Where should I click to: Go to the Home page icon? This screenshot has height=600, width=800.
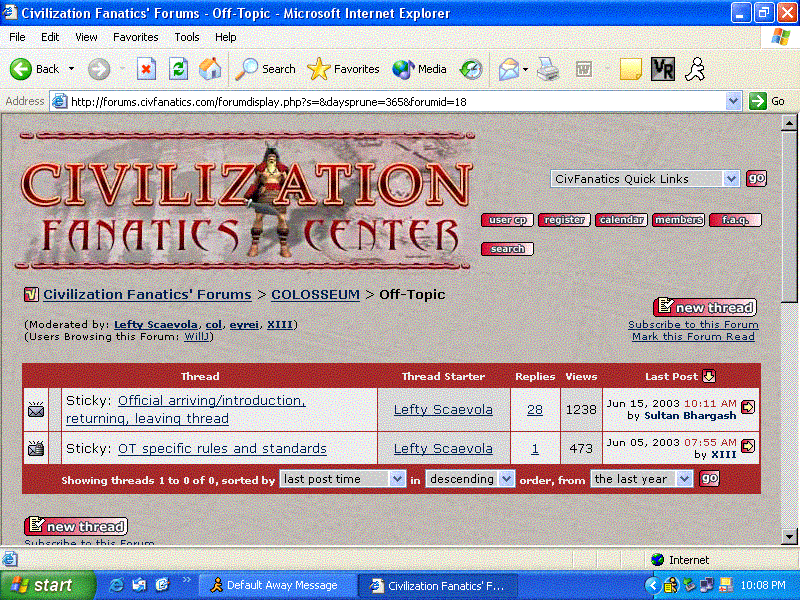[x=210, y=69]
